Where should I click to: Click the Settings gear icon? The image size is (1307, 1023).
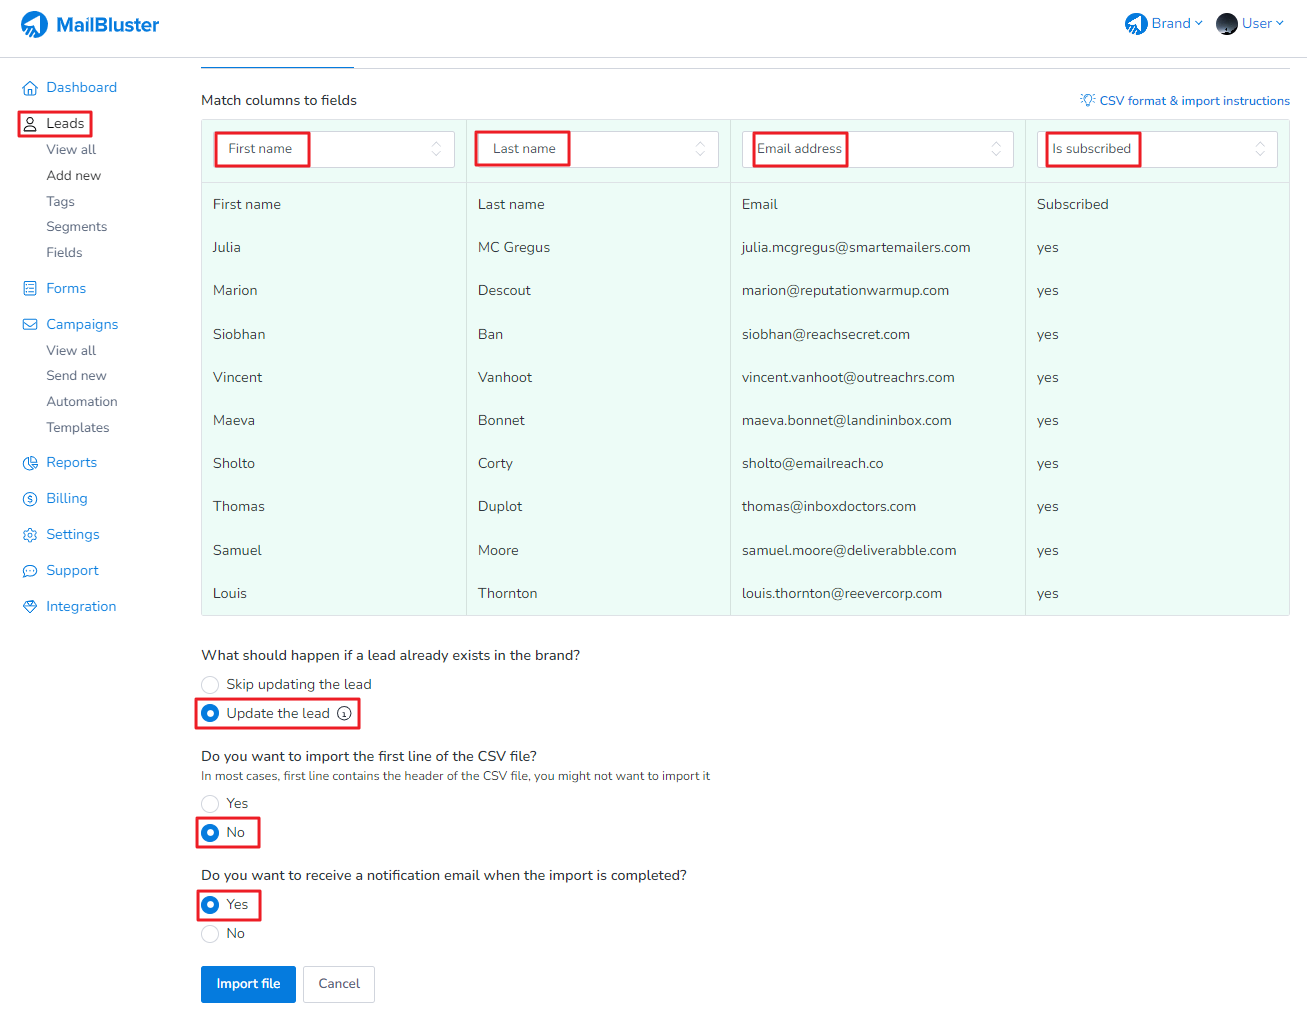[x=30, y=535]
